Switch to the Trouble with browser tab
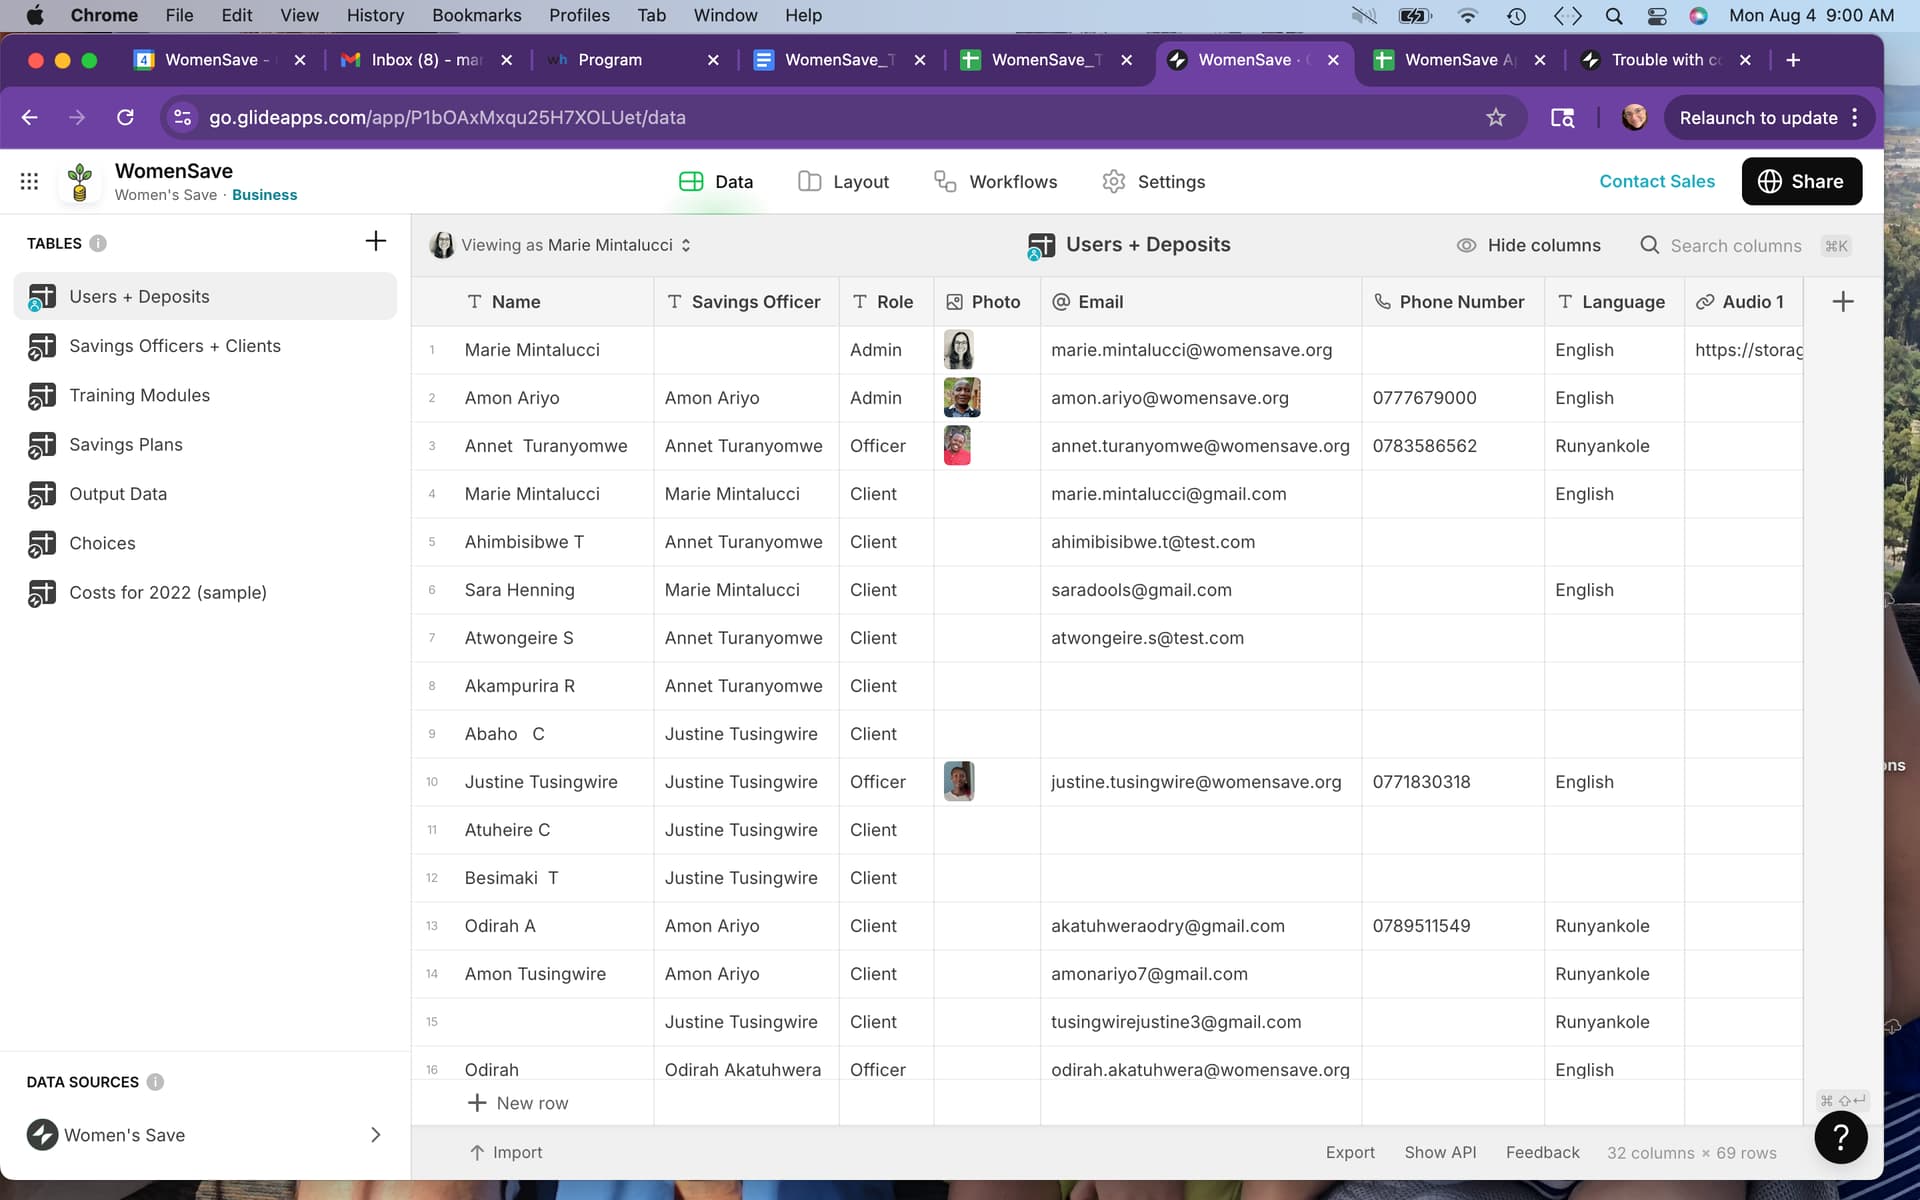 (x=1666, y=60)
